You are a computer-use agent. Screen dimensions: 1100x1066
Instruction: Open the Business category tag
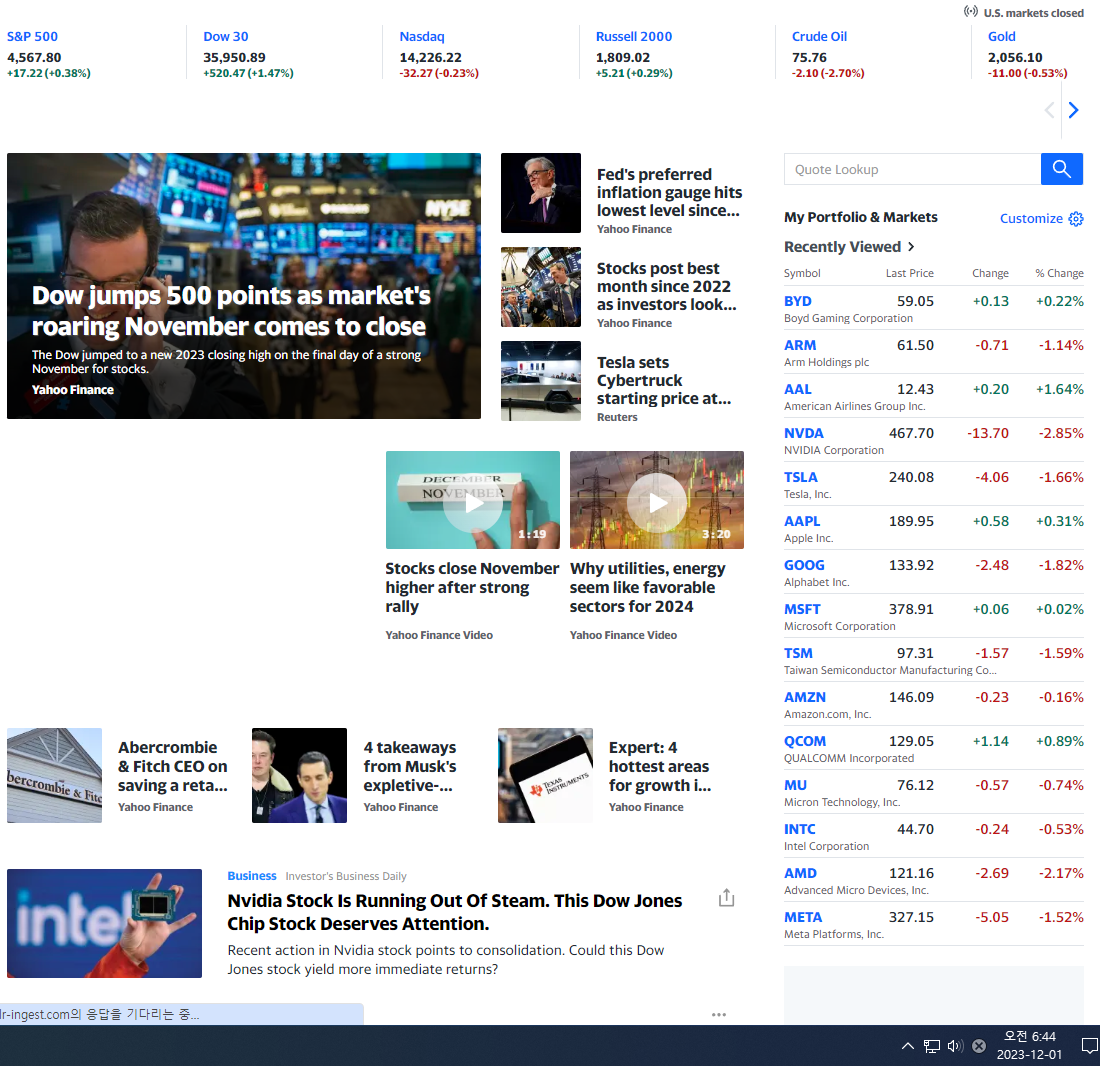pyautogui.click(x=252, y=876)
